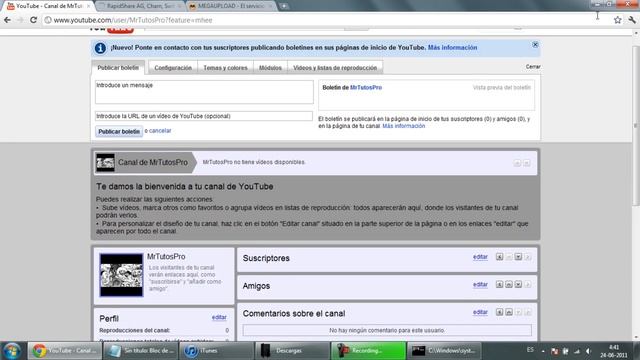Open Más información link in blue banner
Viewport: 640px width, 360px height.
pos(452,48)
